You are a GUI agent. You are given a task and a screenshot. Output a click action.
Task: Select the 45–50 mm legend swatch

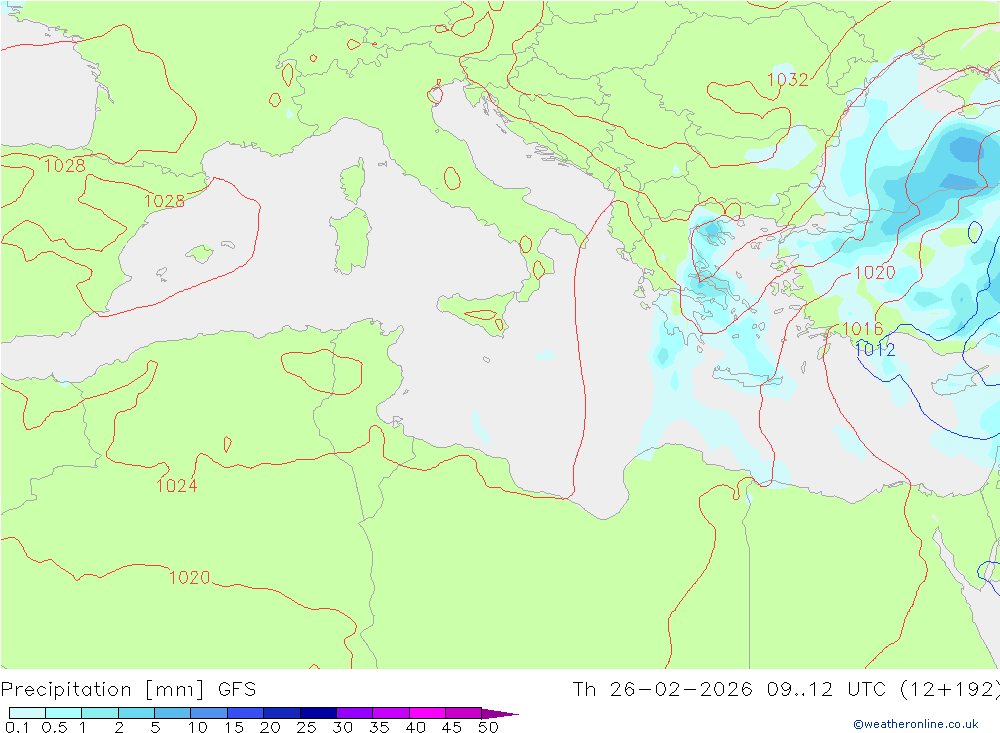463,713
